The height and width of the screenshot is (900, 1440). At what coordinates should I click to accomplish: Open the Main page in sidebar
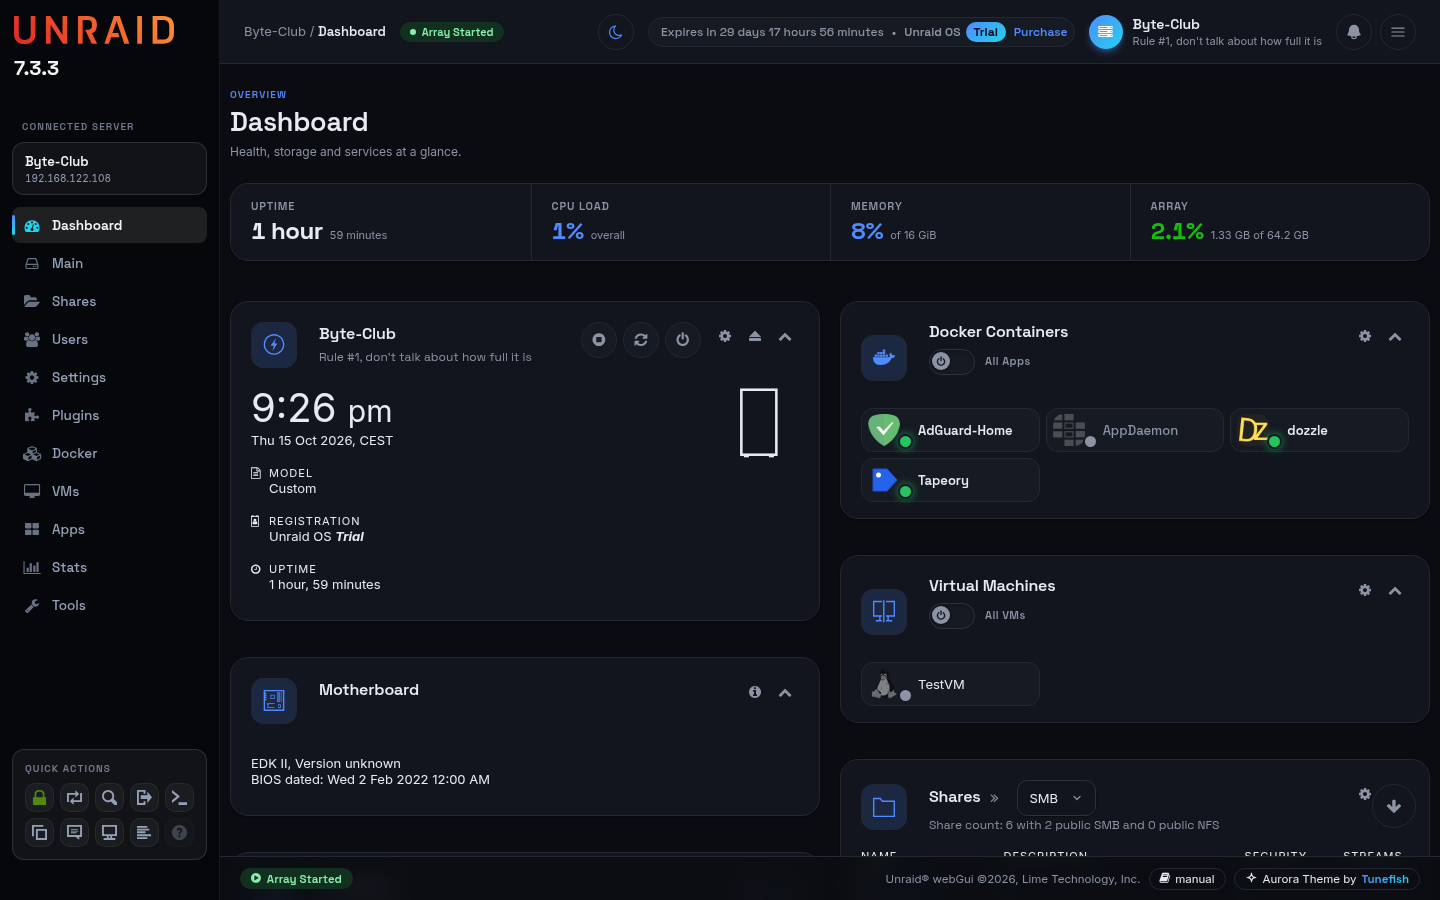pyautogui.click(x=110, y=263)
